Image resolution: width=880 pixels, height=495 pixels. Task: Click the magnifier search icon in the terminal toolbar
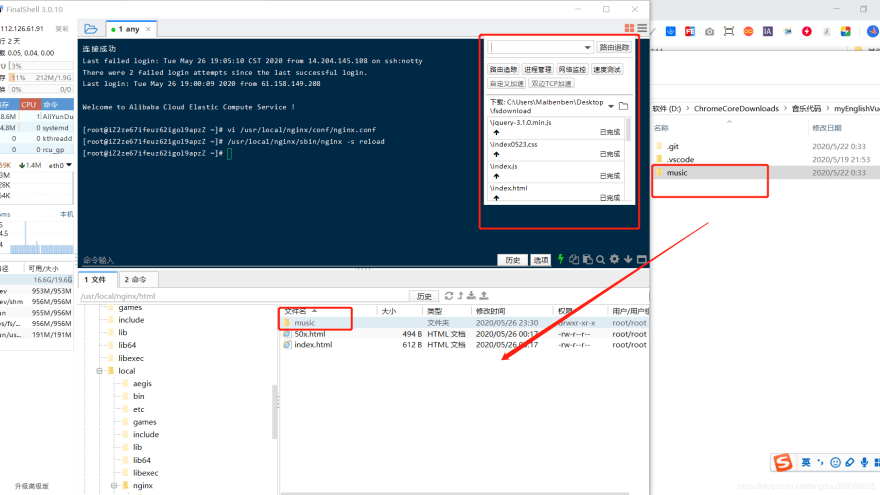(601, 259)
